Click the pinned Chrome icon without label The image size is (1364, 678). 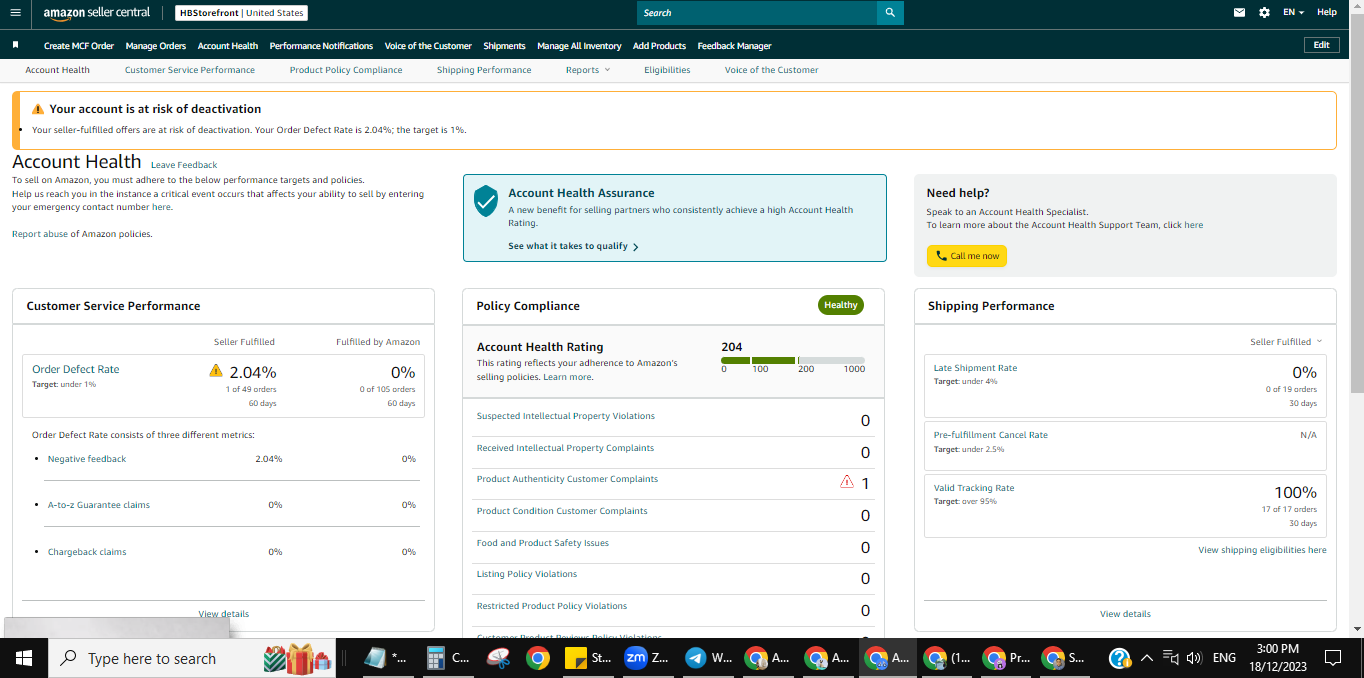tap(538, 658)
